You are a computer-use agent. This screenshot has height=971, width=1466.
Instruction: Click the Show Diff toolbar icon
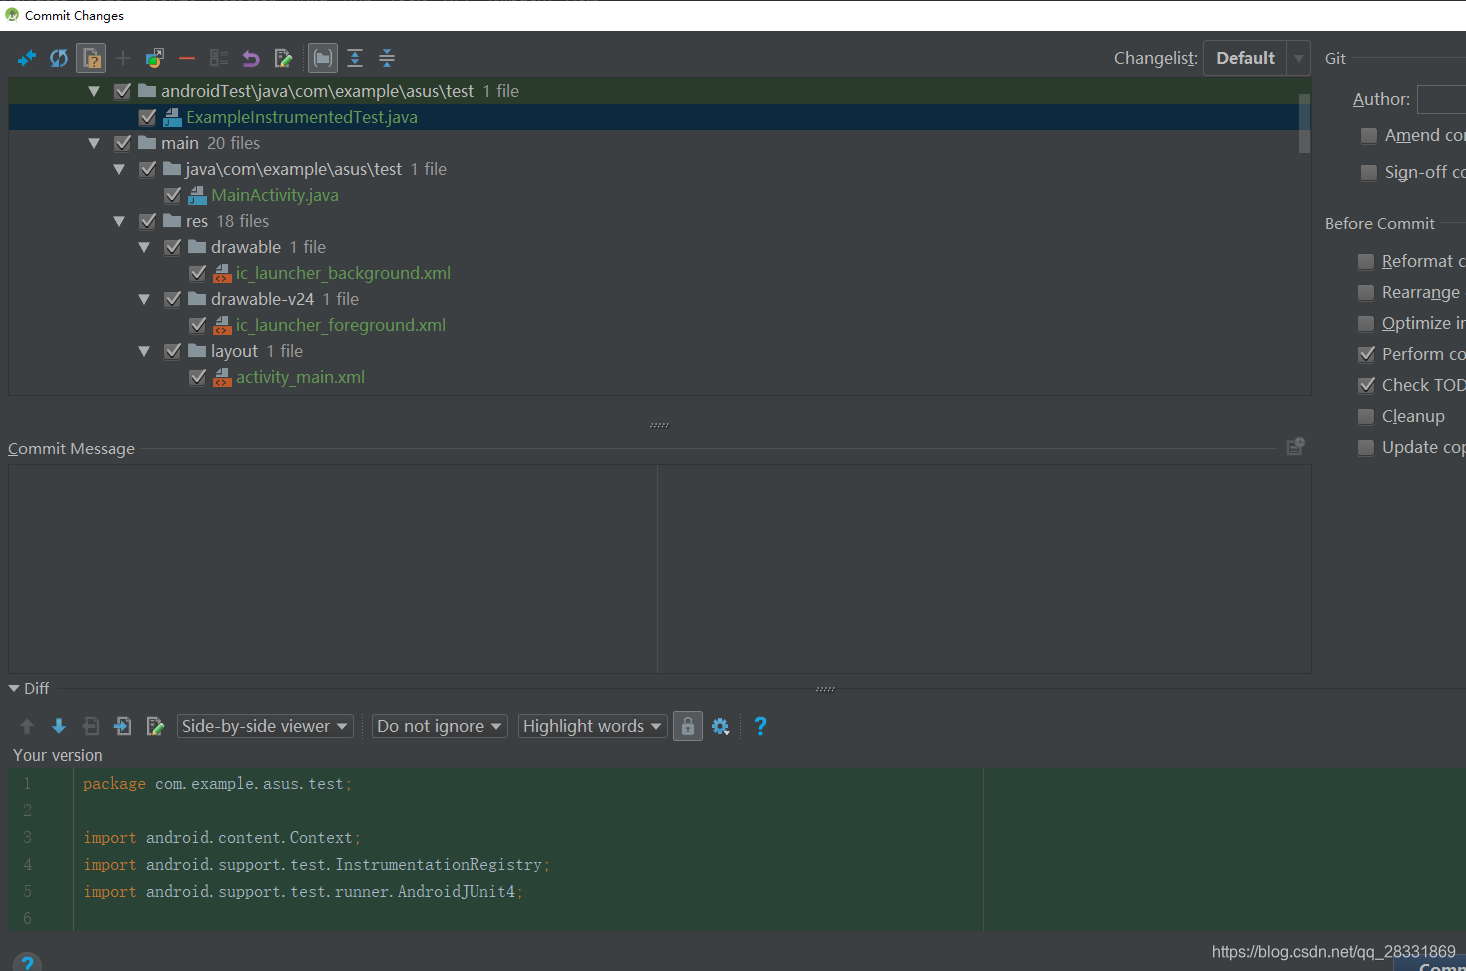point(27,58)
